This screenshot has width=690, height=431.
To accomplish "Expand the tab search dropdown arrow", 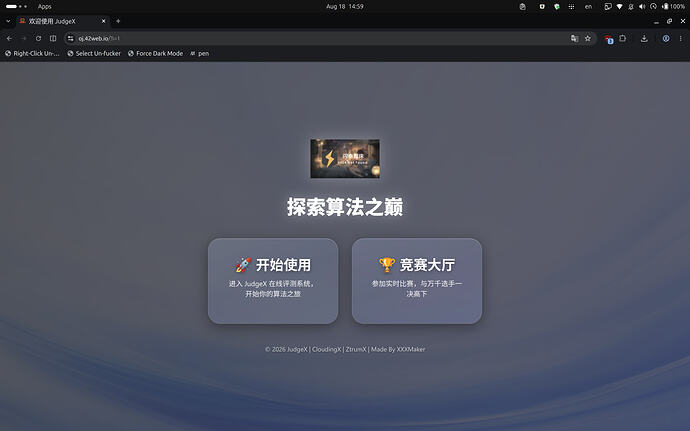I will [x=8, y=21].
